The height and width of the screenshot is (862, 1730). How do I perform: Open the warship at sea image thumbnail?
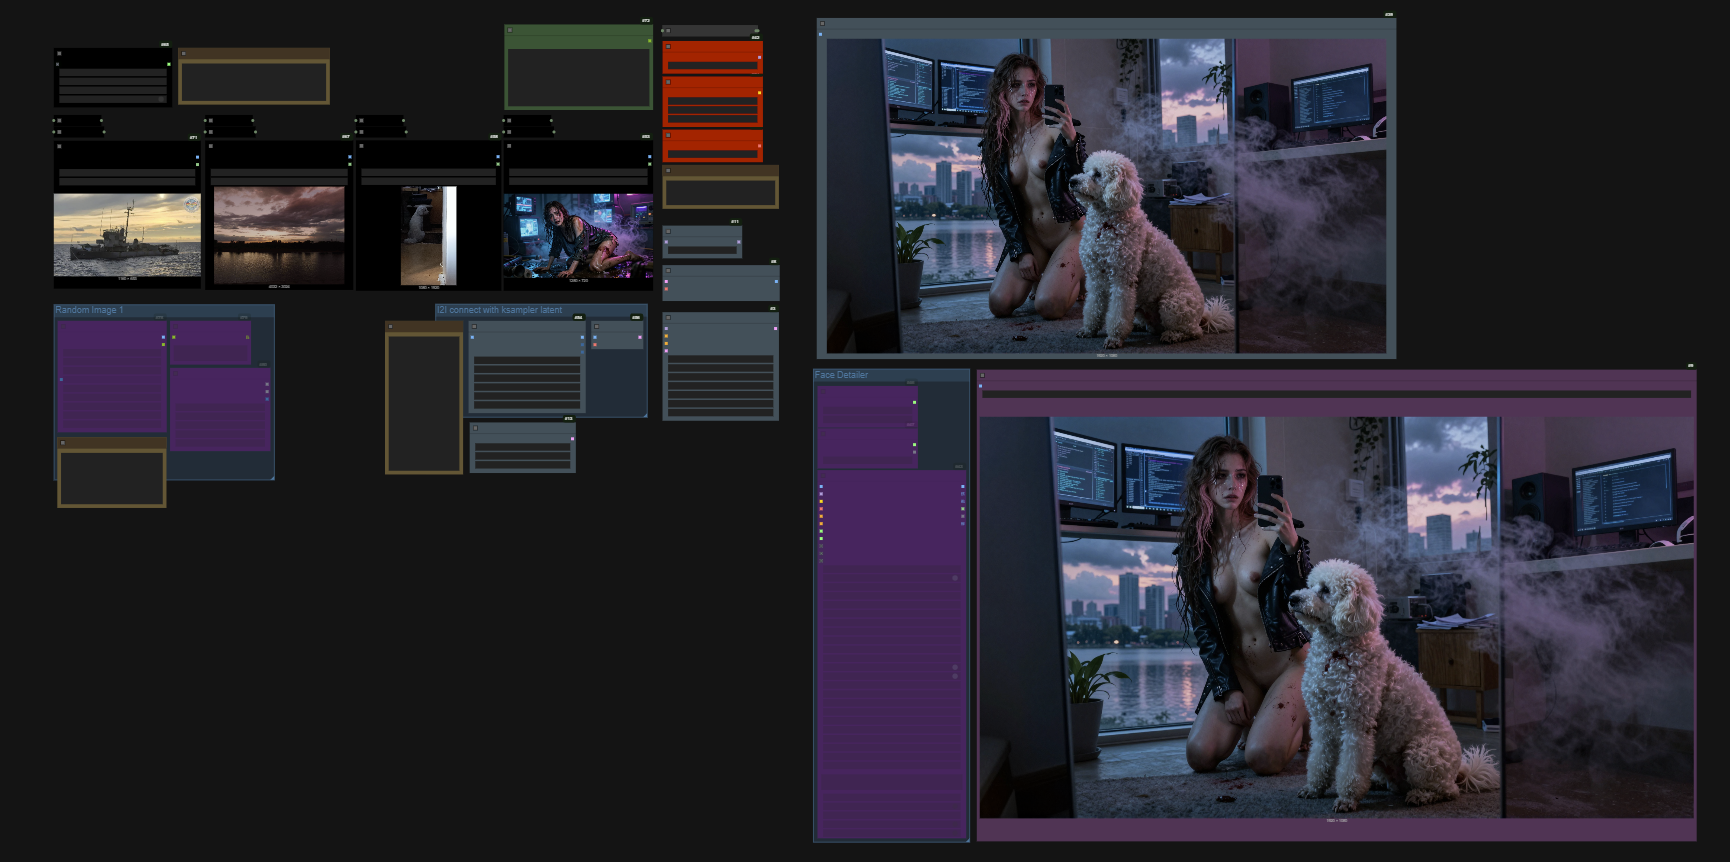pyautogui.click(x=127, y=235)
